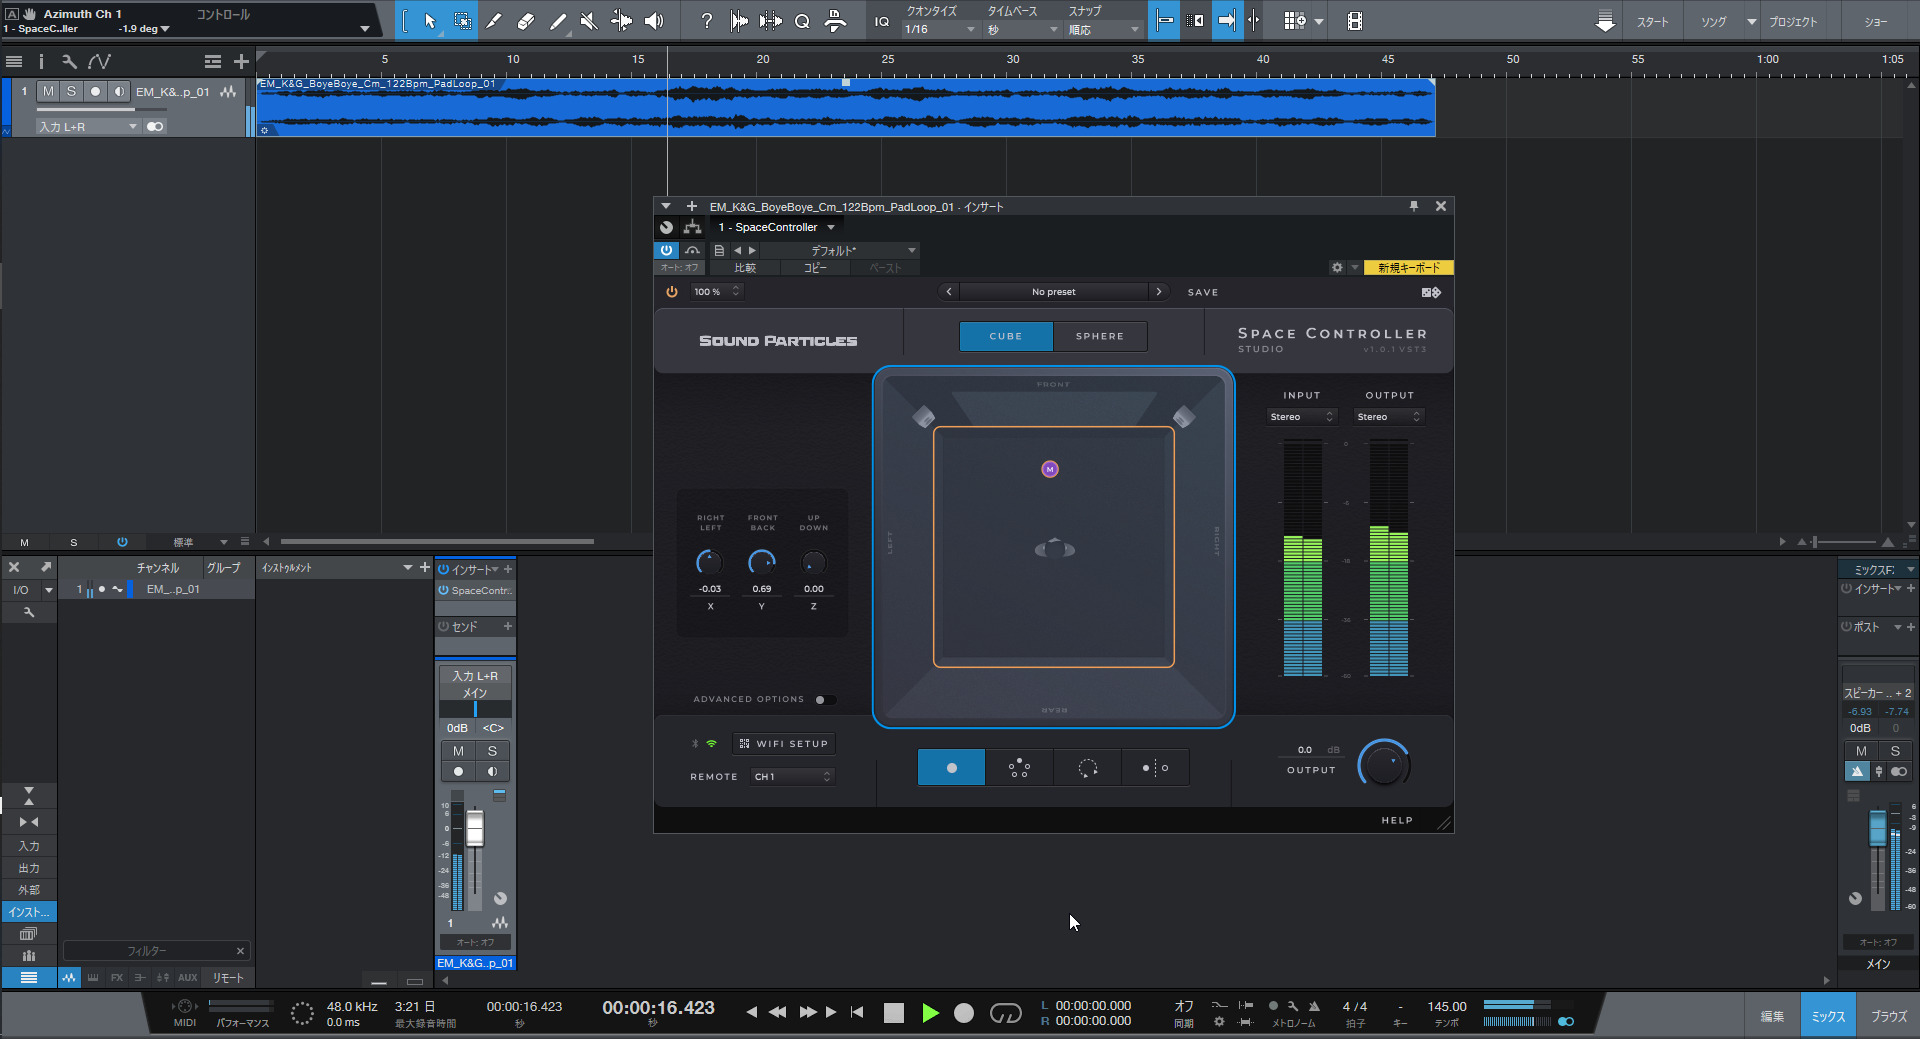Screen dimensions: 1920x1039
Task: Click the Compare button
Action: point(745,268)
